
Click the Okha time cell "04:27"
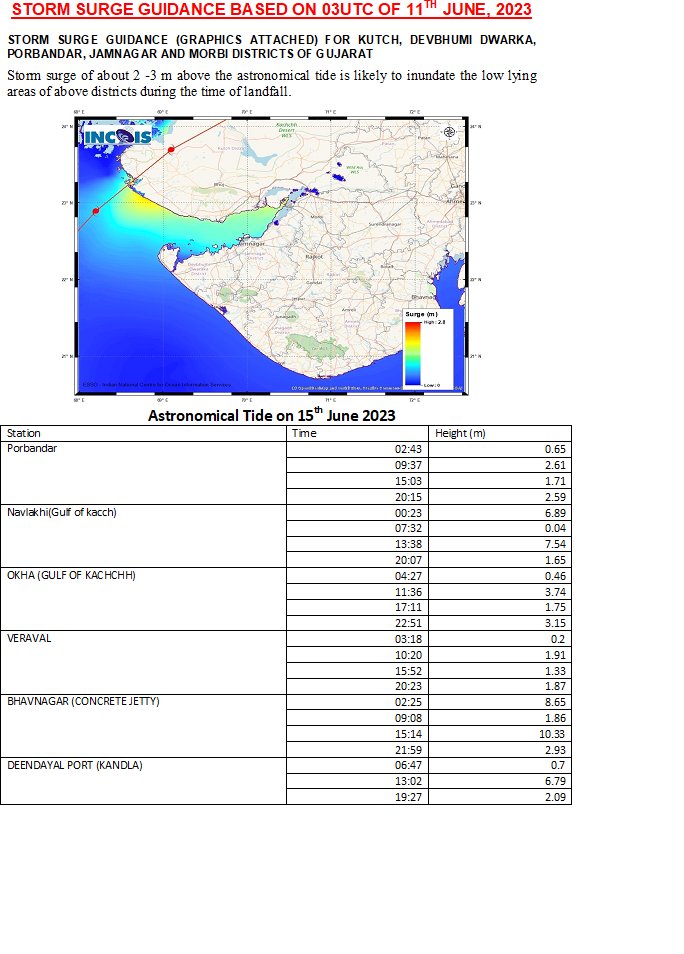pos(357,576)
